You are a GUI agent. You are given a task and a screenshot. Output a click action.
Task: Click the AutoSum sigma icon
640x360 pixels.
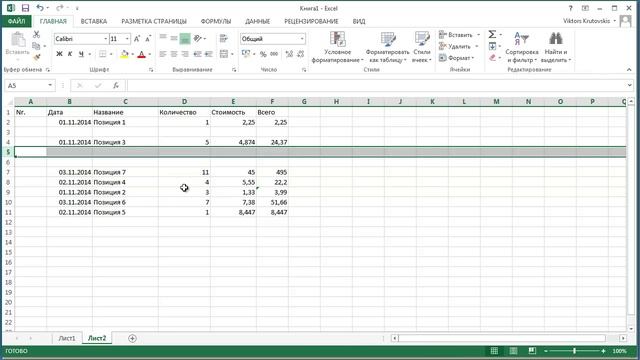pyautogui.click(x=492, y=35)
